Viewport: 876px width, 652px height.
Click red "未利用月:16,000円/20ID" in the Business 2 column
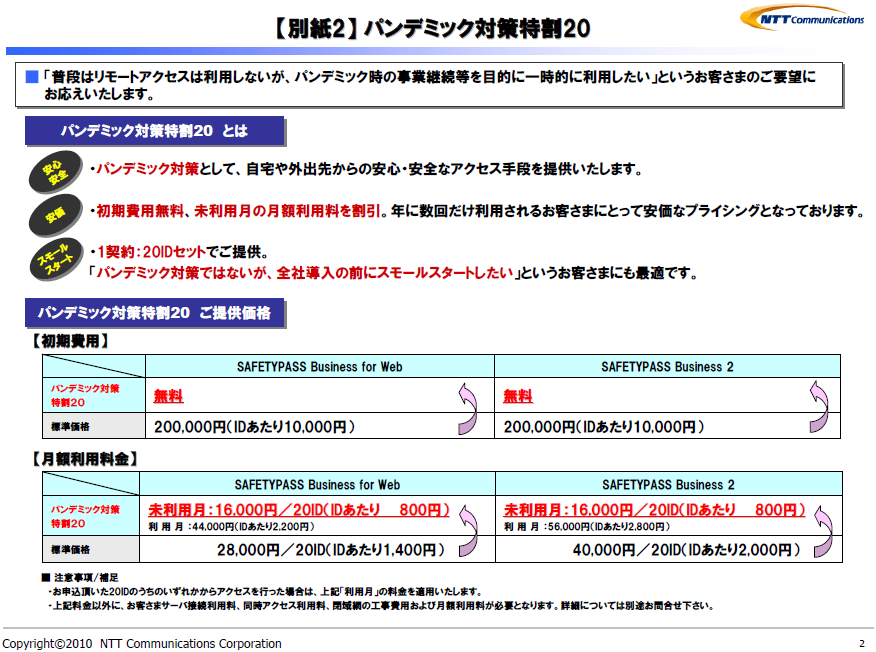591,510
